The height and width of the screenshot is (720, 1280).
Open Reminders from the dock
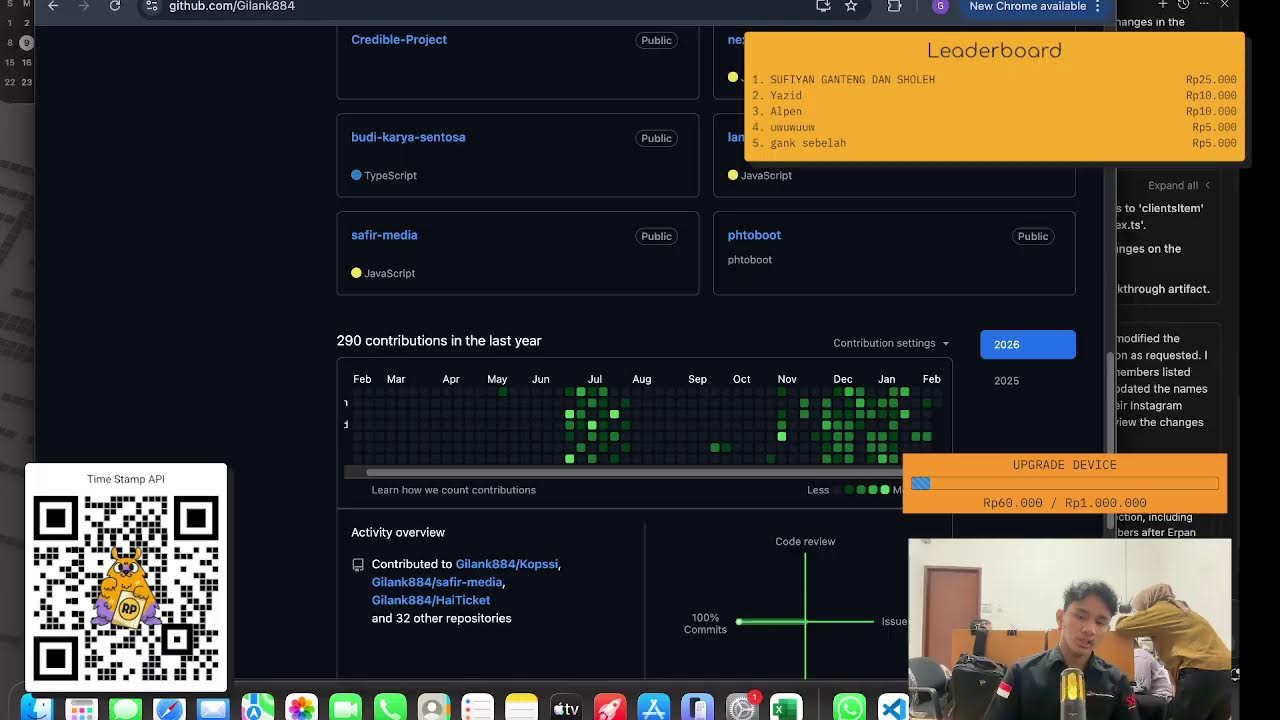(478, 708)
